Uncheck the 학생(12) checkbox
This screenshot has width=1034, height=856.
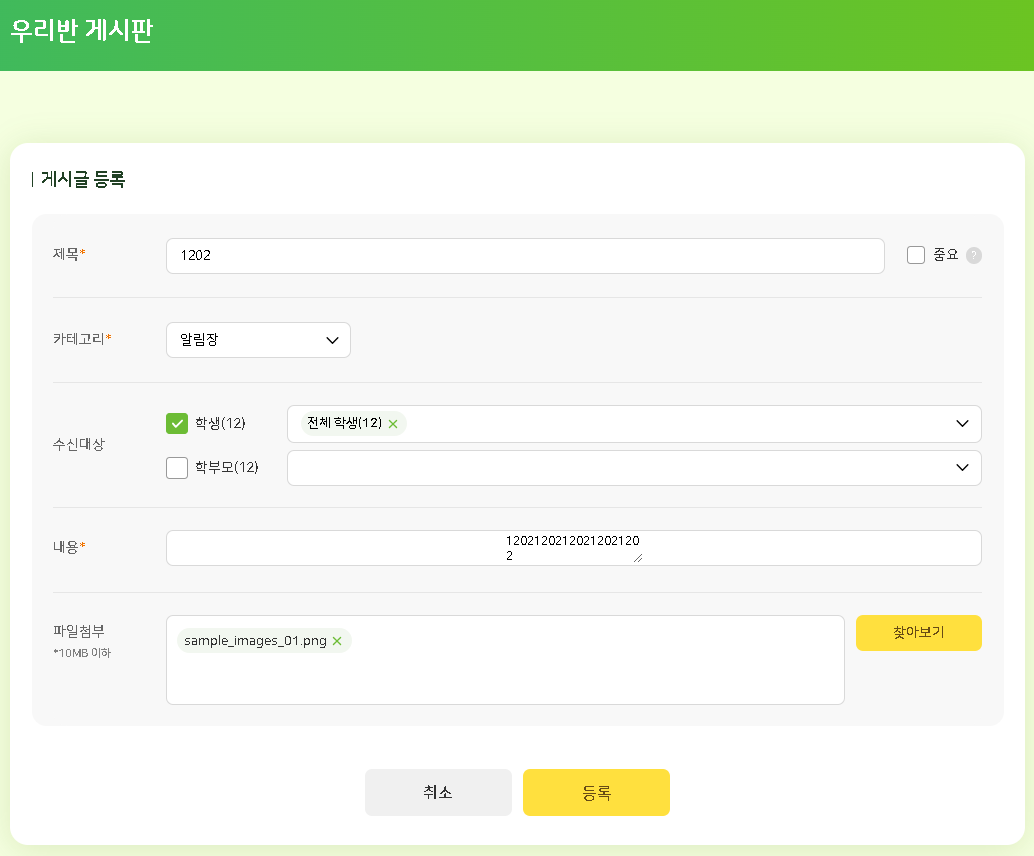click(177, 424)
